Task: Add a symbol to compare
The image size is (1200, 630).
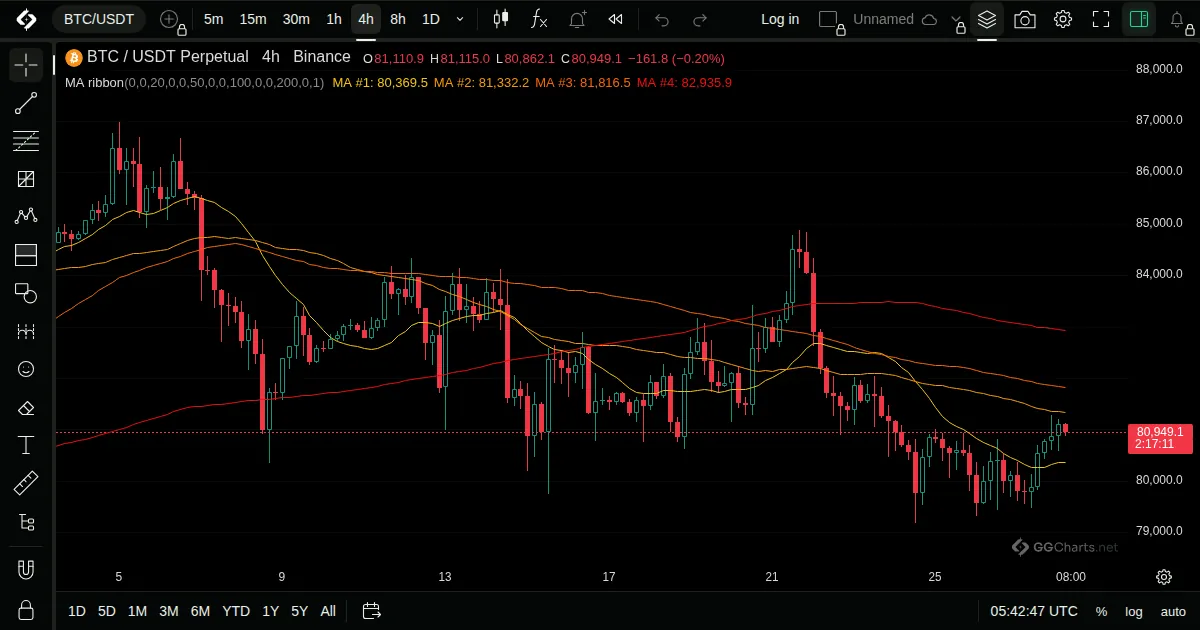Action: [x=171, y=19]
